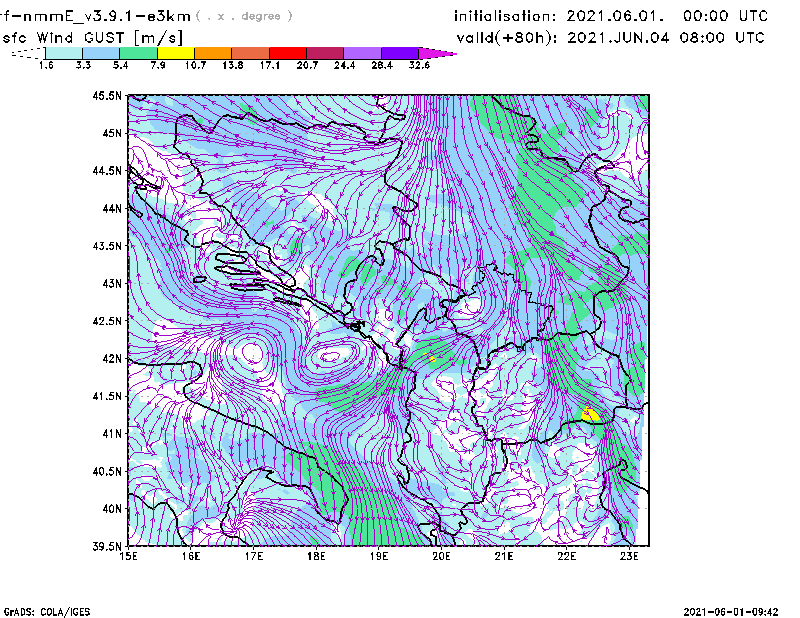Viewport: 800px width, 618px height.
Task: Click the 17E longitude label
Action: (x=254, y=556)
